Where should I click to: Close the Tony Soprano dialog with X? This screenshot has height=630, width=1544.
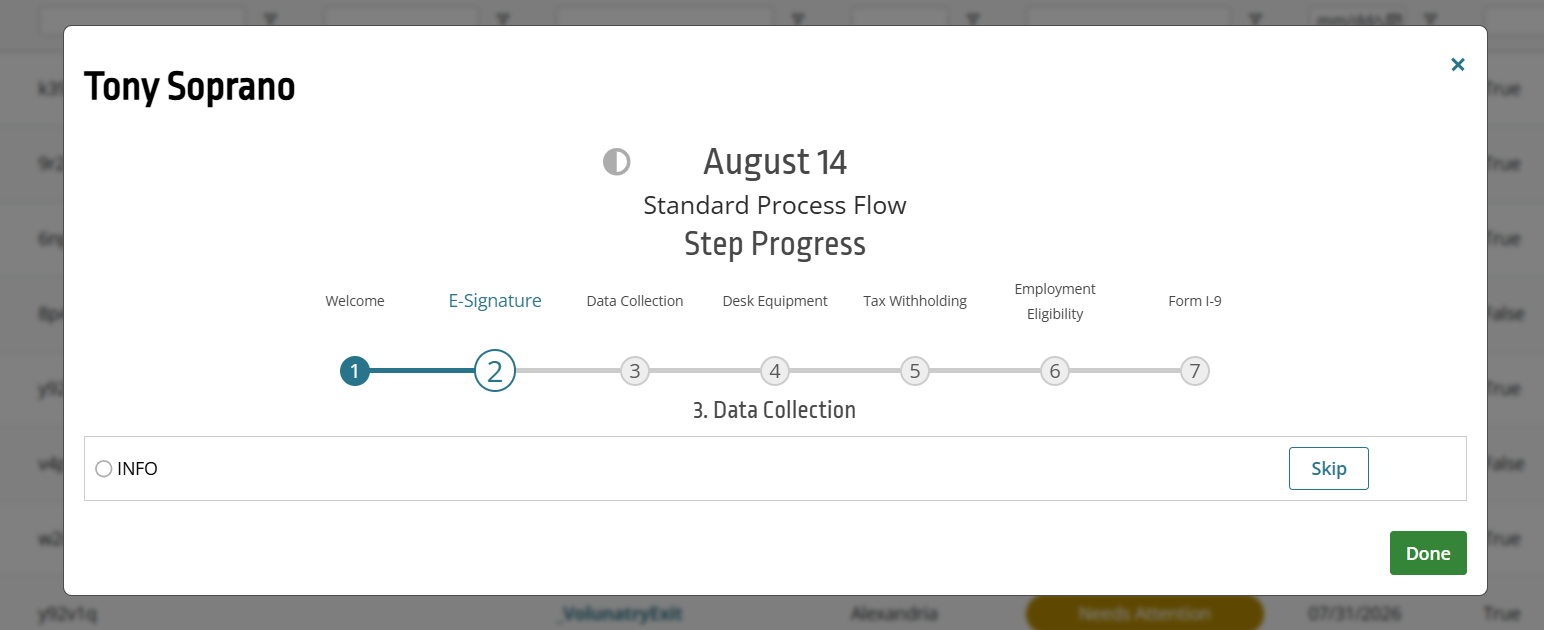click(1458, 65)
